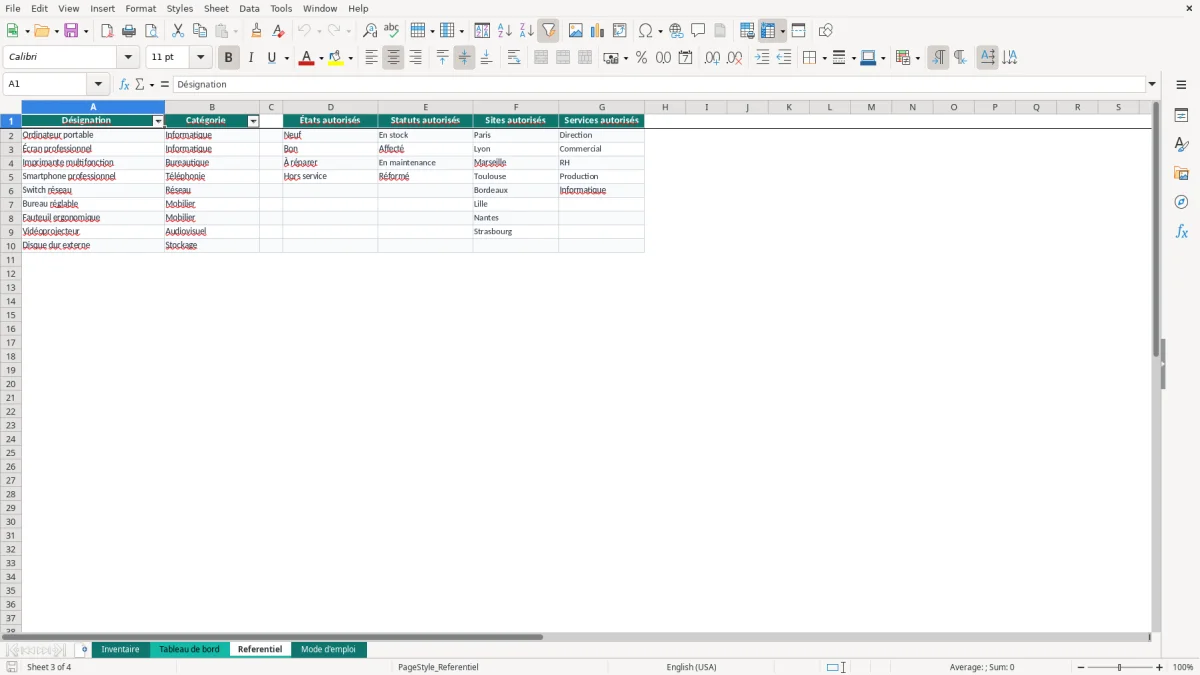
Task: Toggle the AutoFilter button
Action: tap(548, 30)
